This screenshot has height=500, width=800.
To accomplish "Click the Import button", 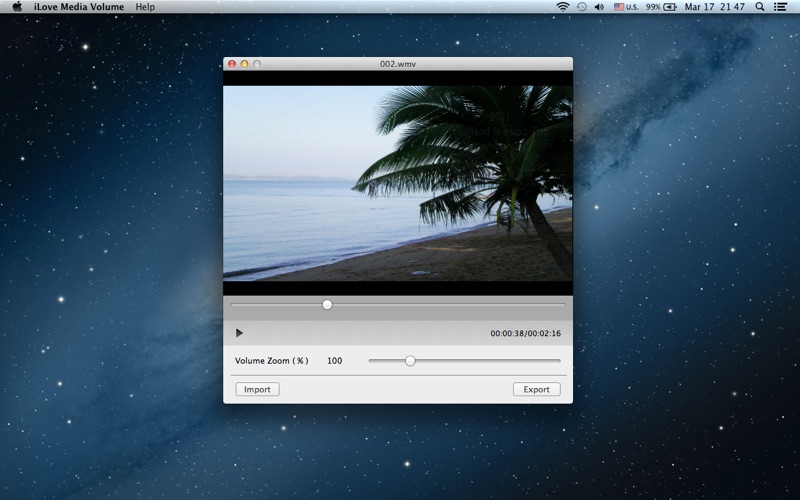I will tap(257, 389).
